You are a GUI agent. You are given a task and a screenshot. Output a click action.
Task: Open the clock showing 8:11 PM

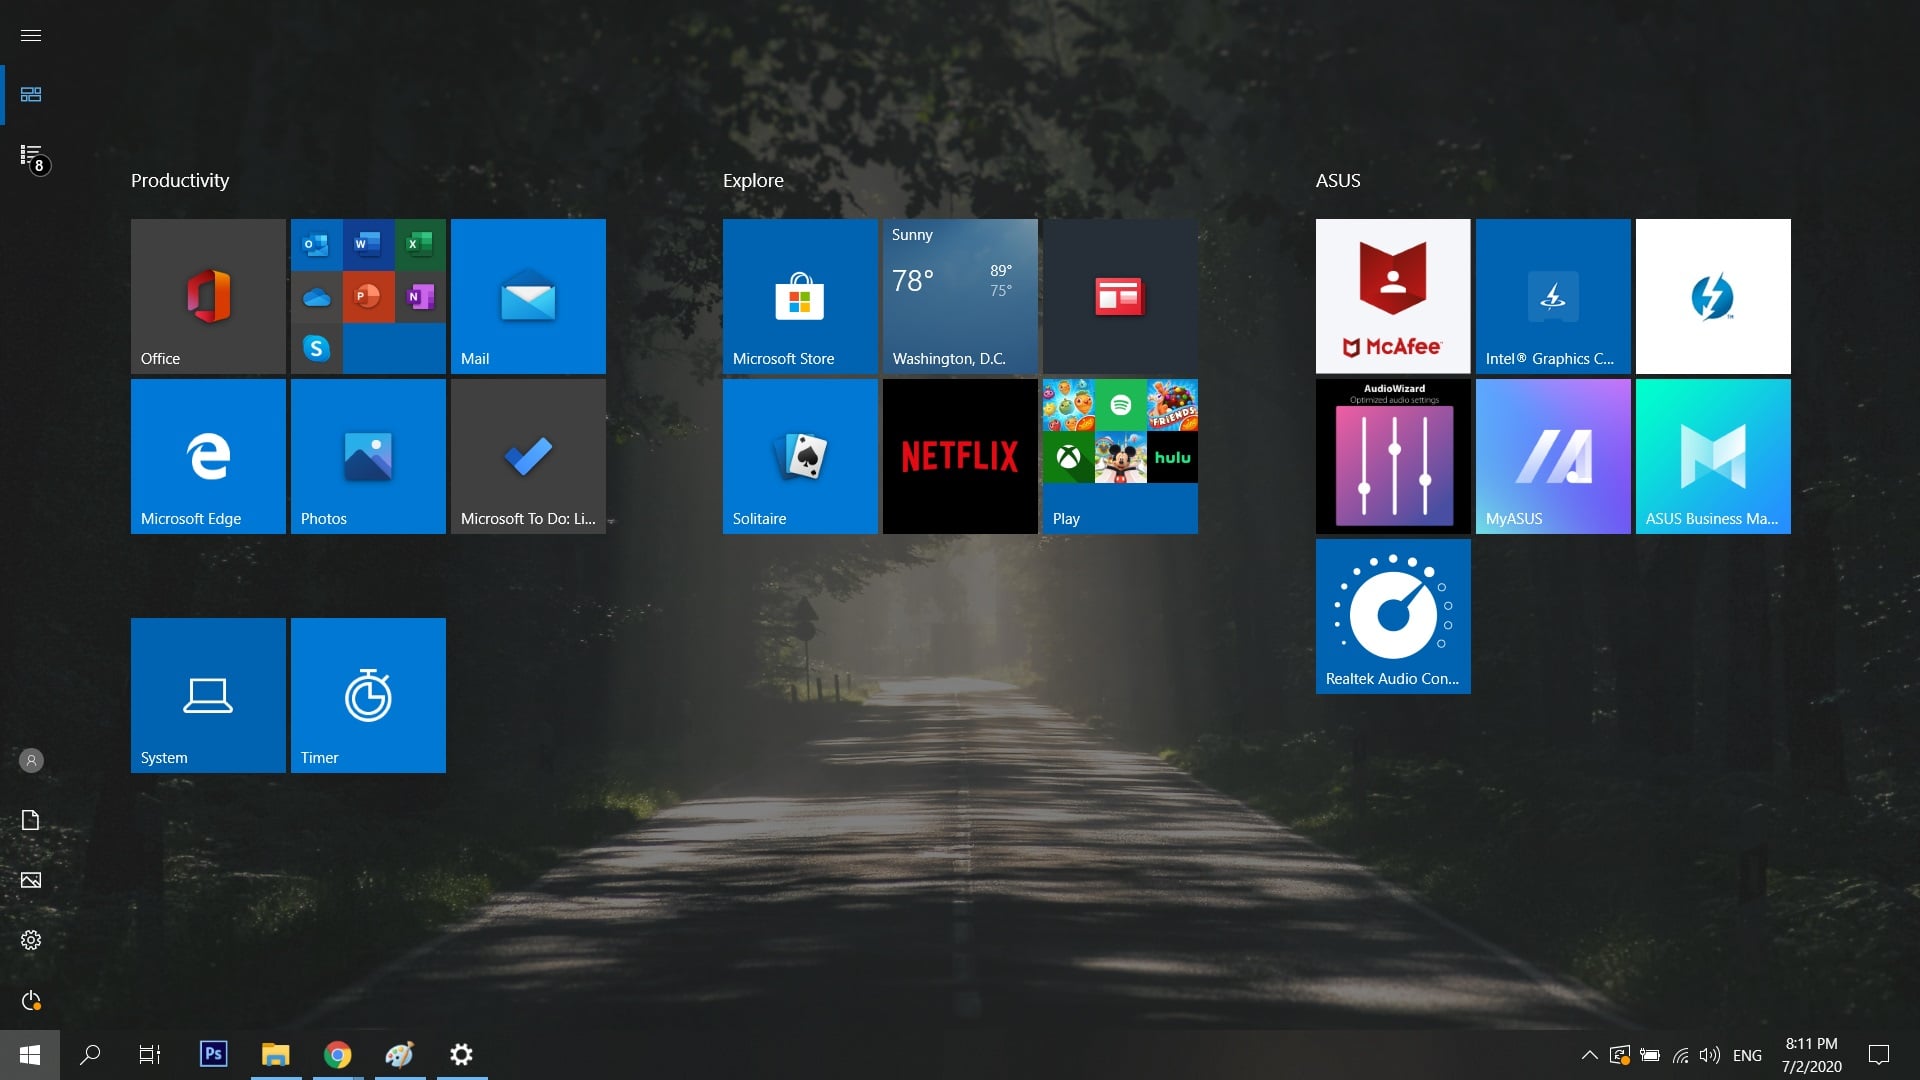pos(1811,1055)
